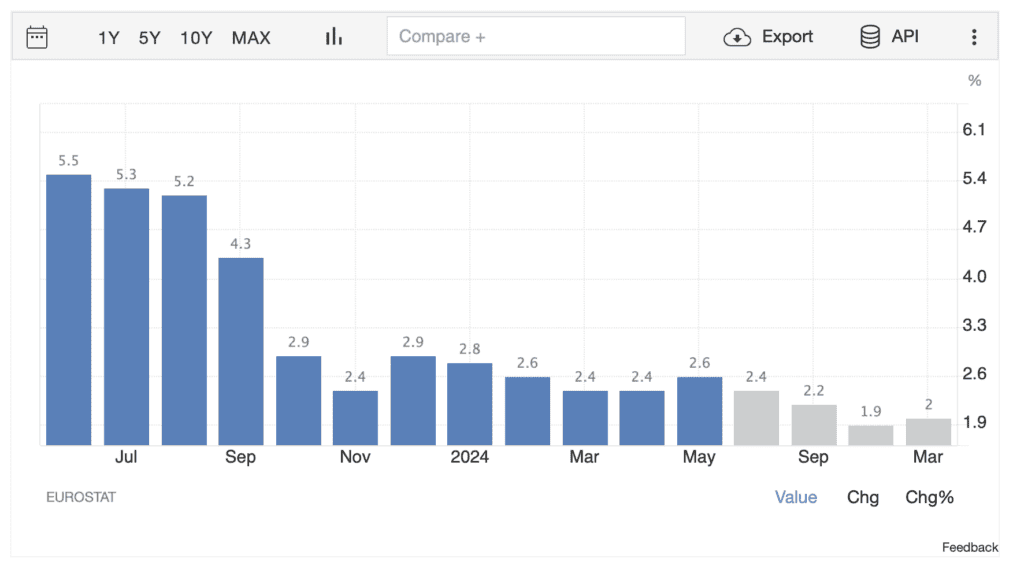Click the Nov x-axis label
Screen dimensions: 1024x569
click(x=355, y=457)
